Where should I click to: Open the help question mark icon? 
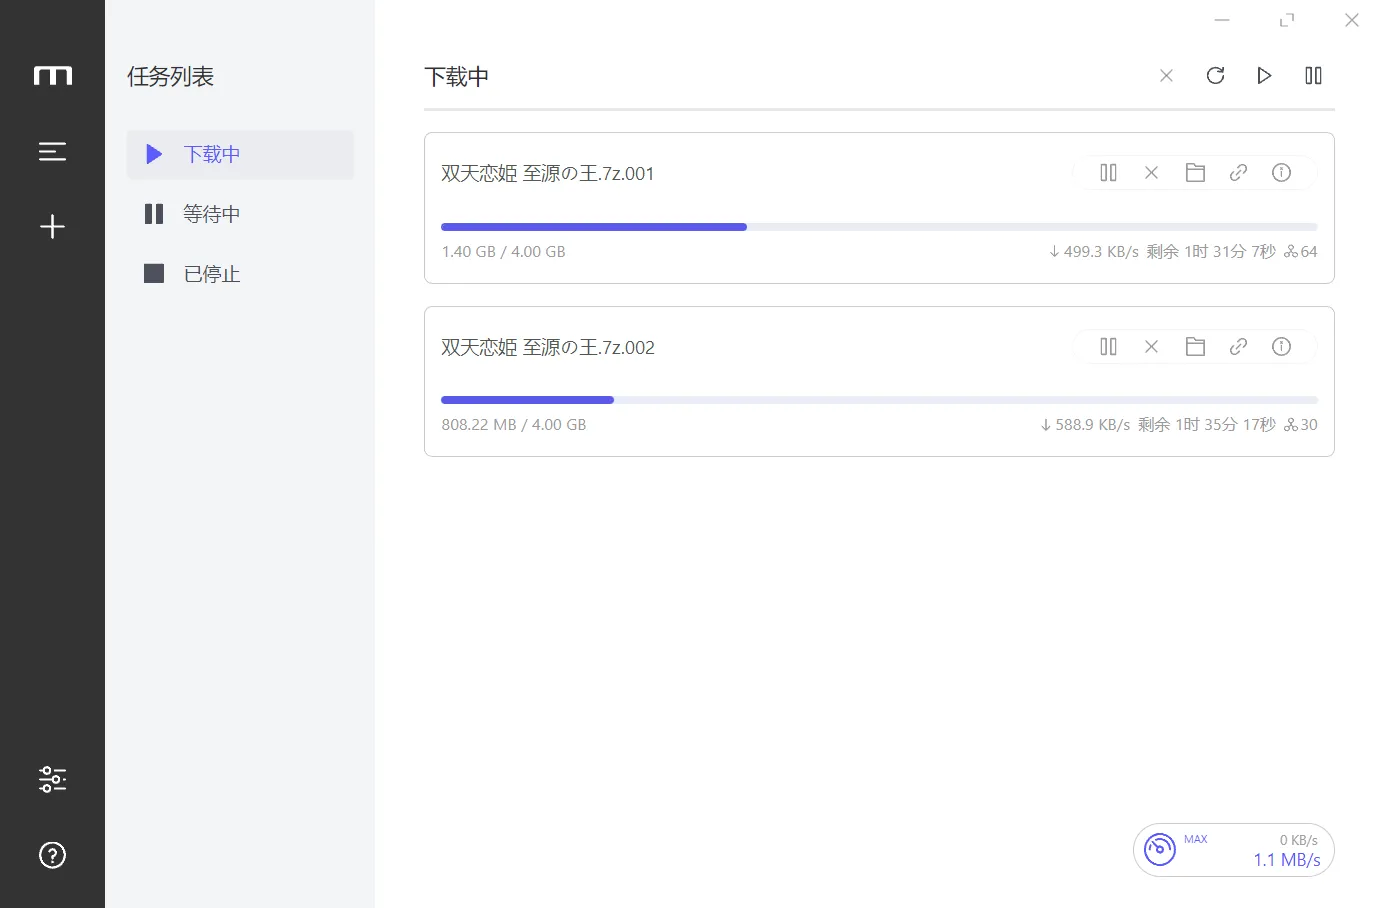click(x=52, y=855)
